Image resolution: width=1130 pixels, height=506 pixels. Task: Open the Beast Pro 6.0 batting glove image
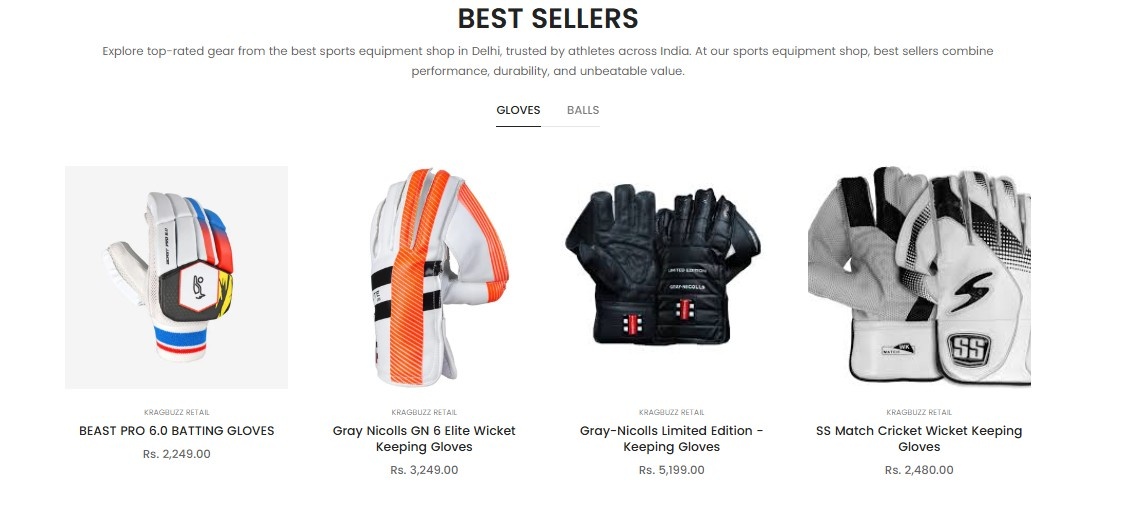click(x=177, y=278)
